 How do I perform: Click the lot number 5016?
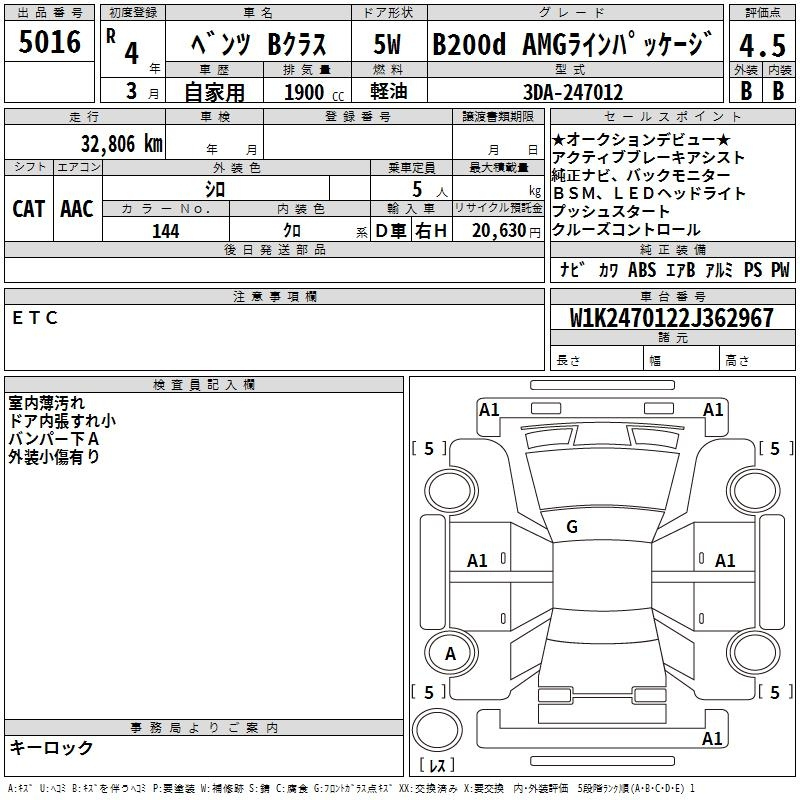[x=49, y=43]
